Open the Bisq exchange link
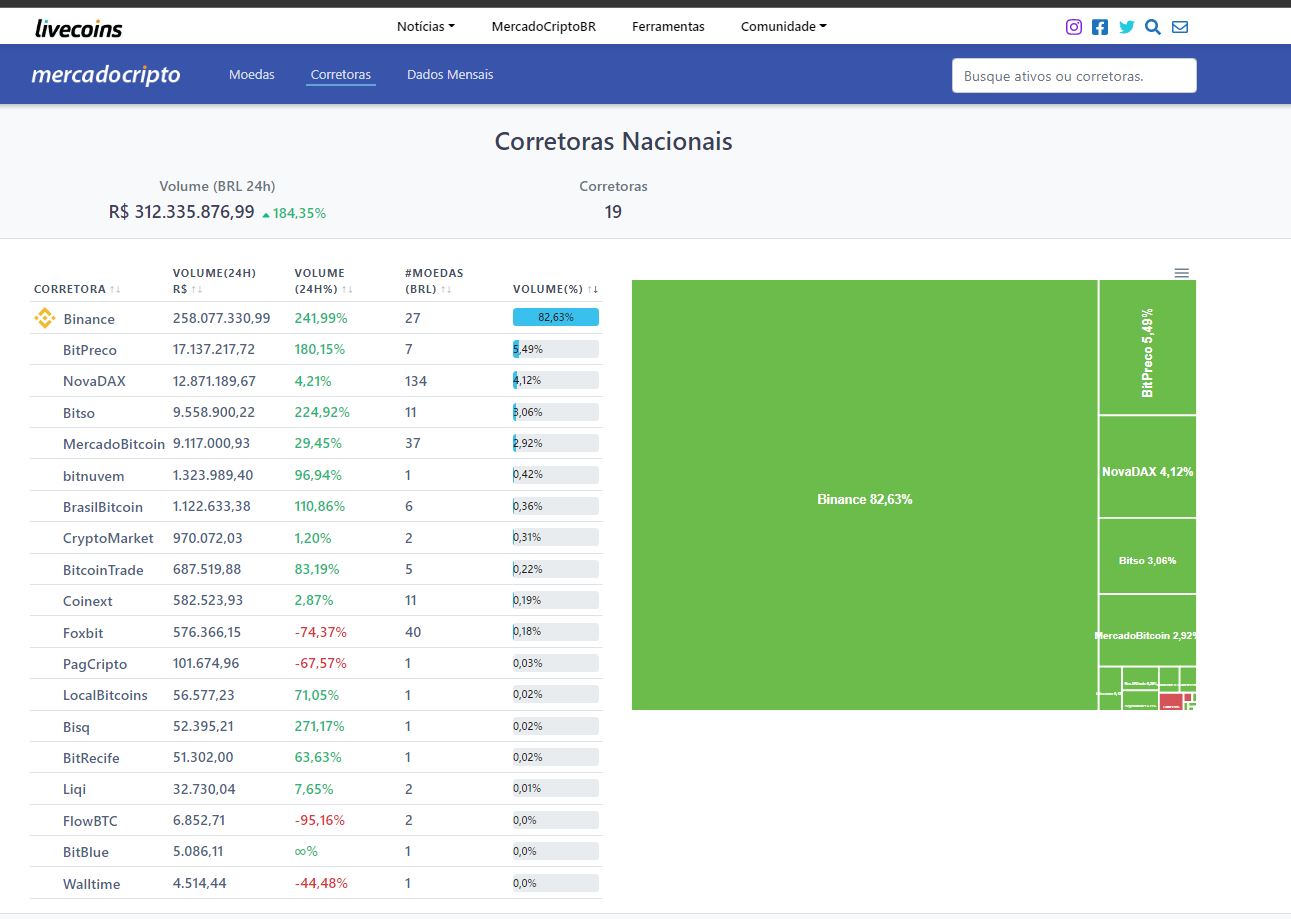Image resolution: width=1291 pixels, height=919 pixels. click(x=76, y=727)
